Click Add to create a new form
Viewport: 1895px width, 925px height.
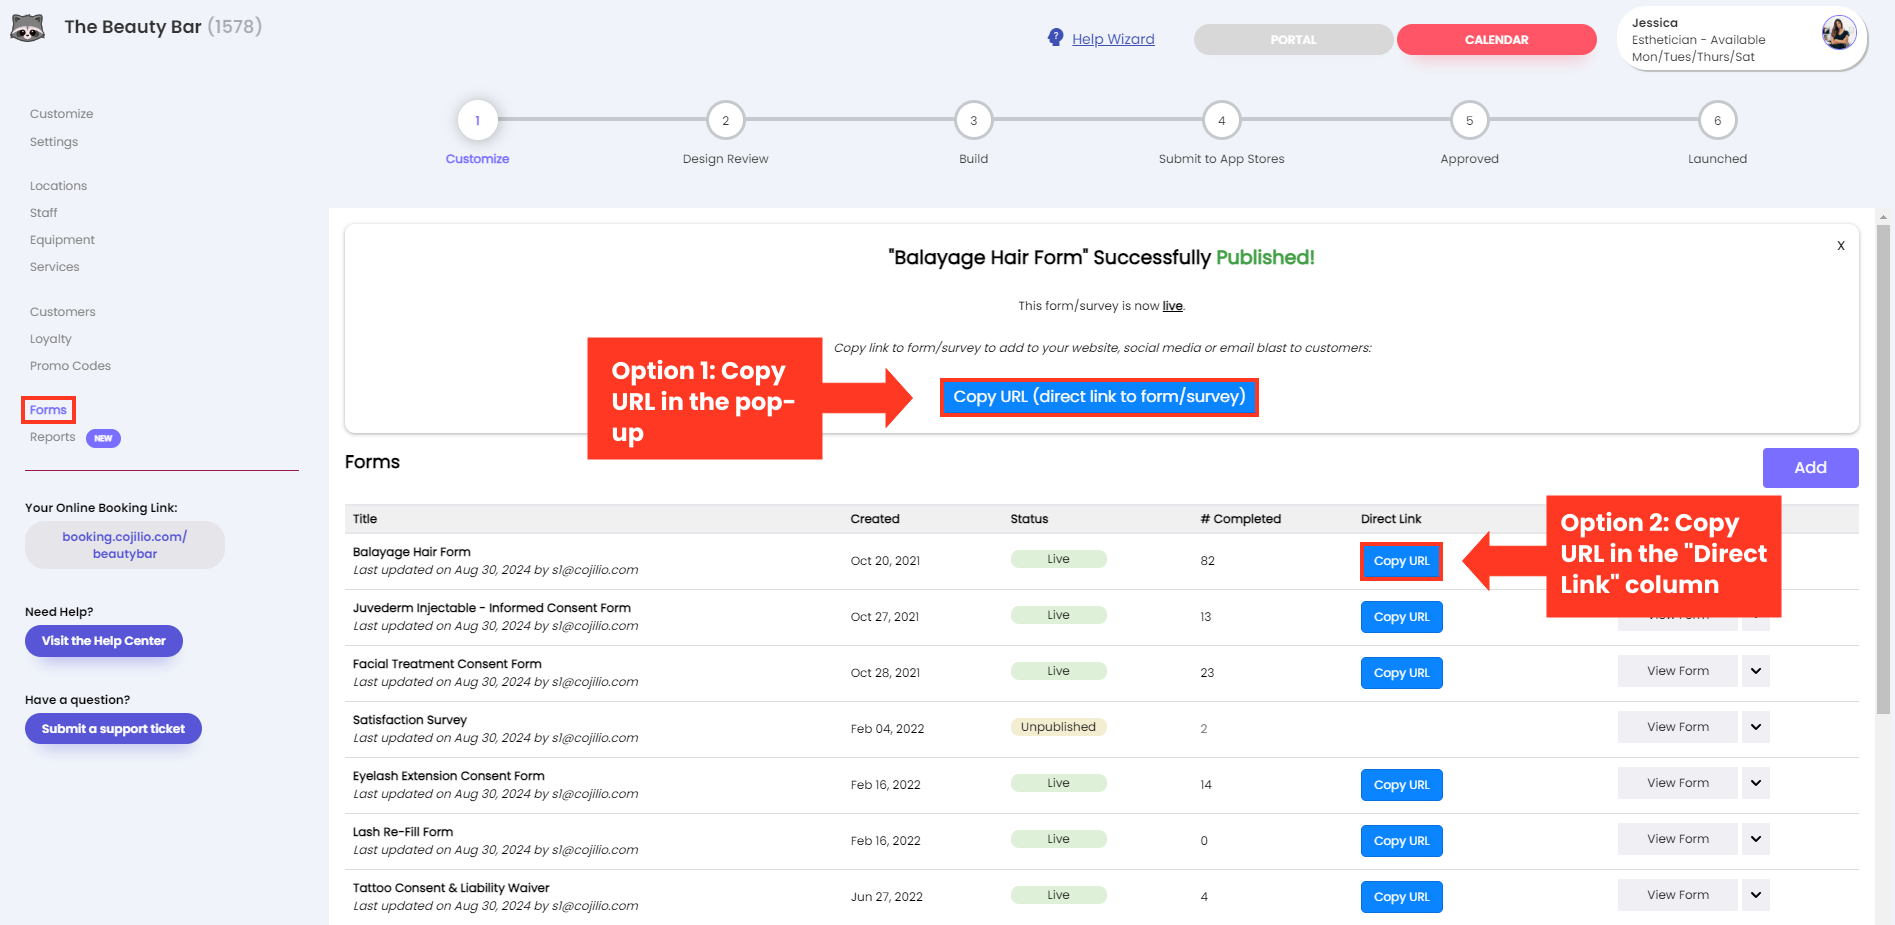pos(1810,468)
